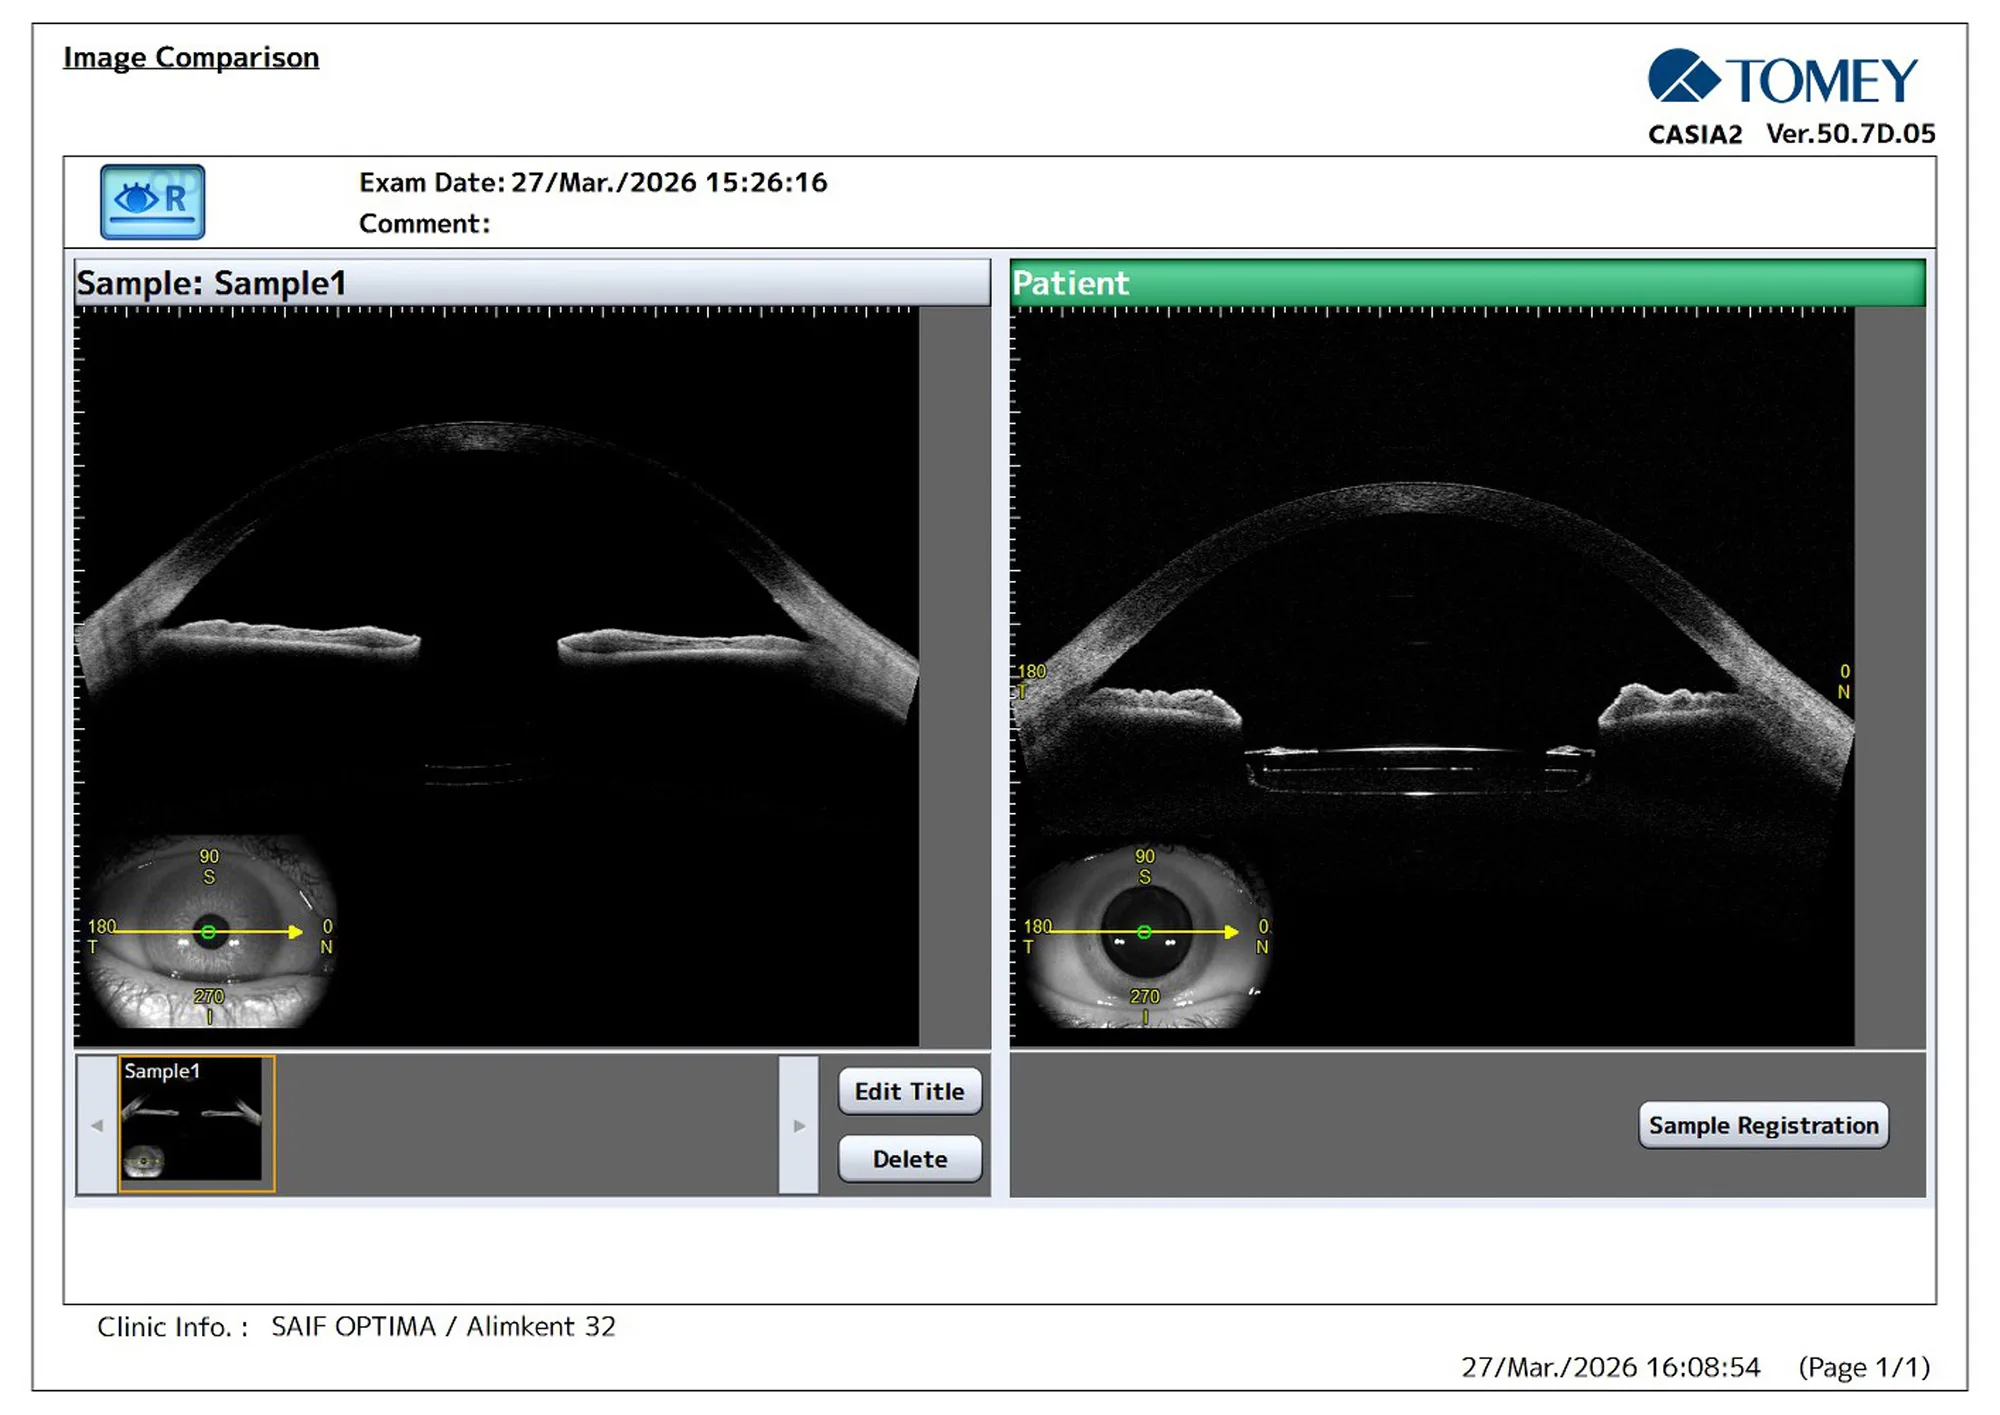Click the 27/Mar./2026 16:08:54 print timestamp
Viewport: 2000px width, 1415px height.
pyautogui.click(x=1610, y=1367)
